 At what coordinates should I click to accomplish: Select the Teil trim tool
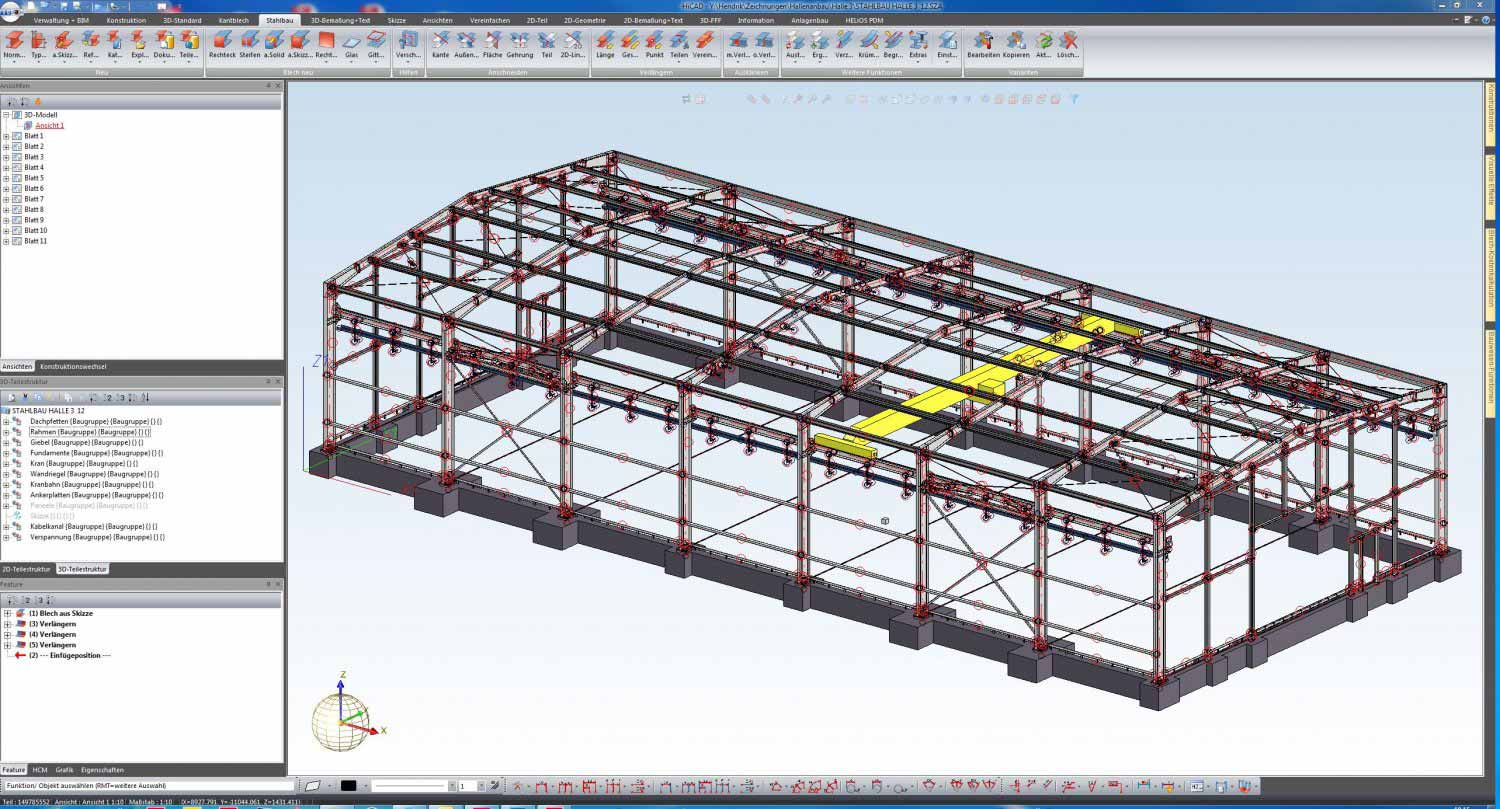(546, 45)
